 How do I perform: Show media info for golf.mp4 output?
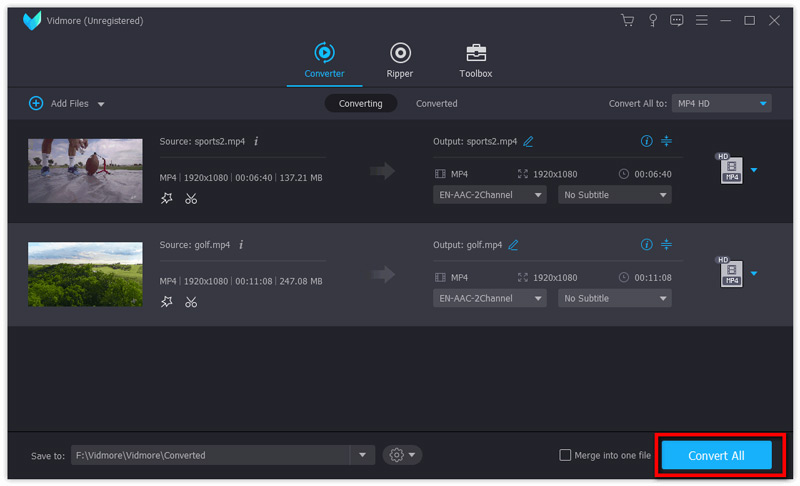[x=646, y=244]
